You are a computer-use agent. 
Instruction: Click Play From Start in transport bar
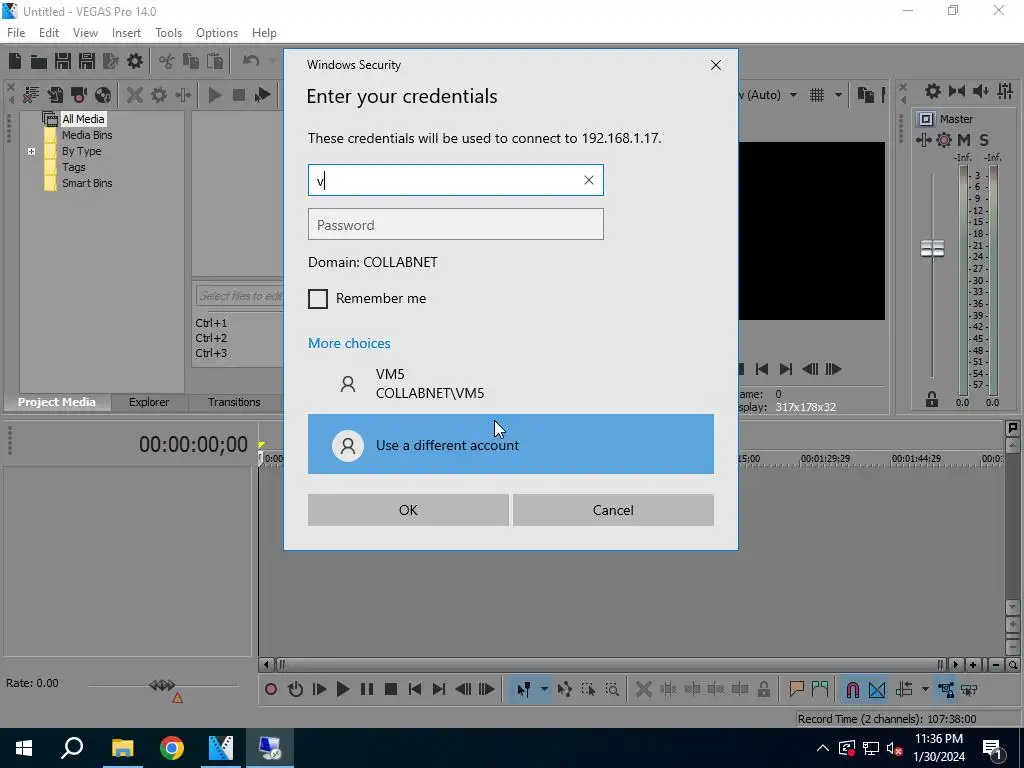click(x=319, y=689)
